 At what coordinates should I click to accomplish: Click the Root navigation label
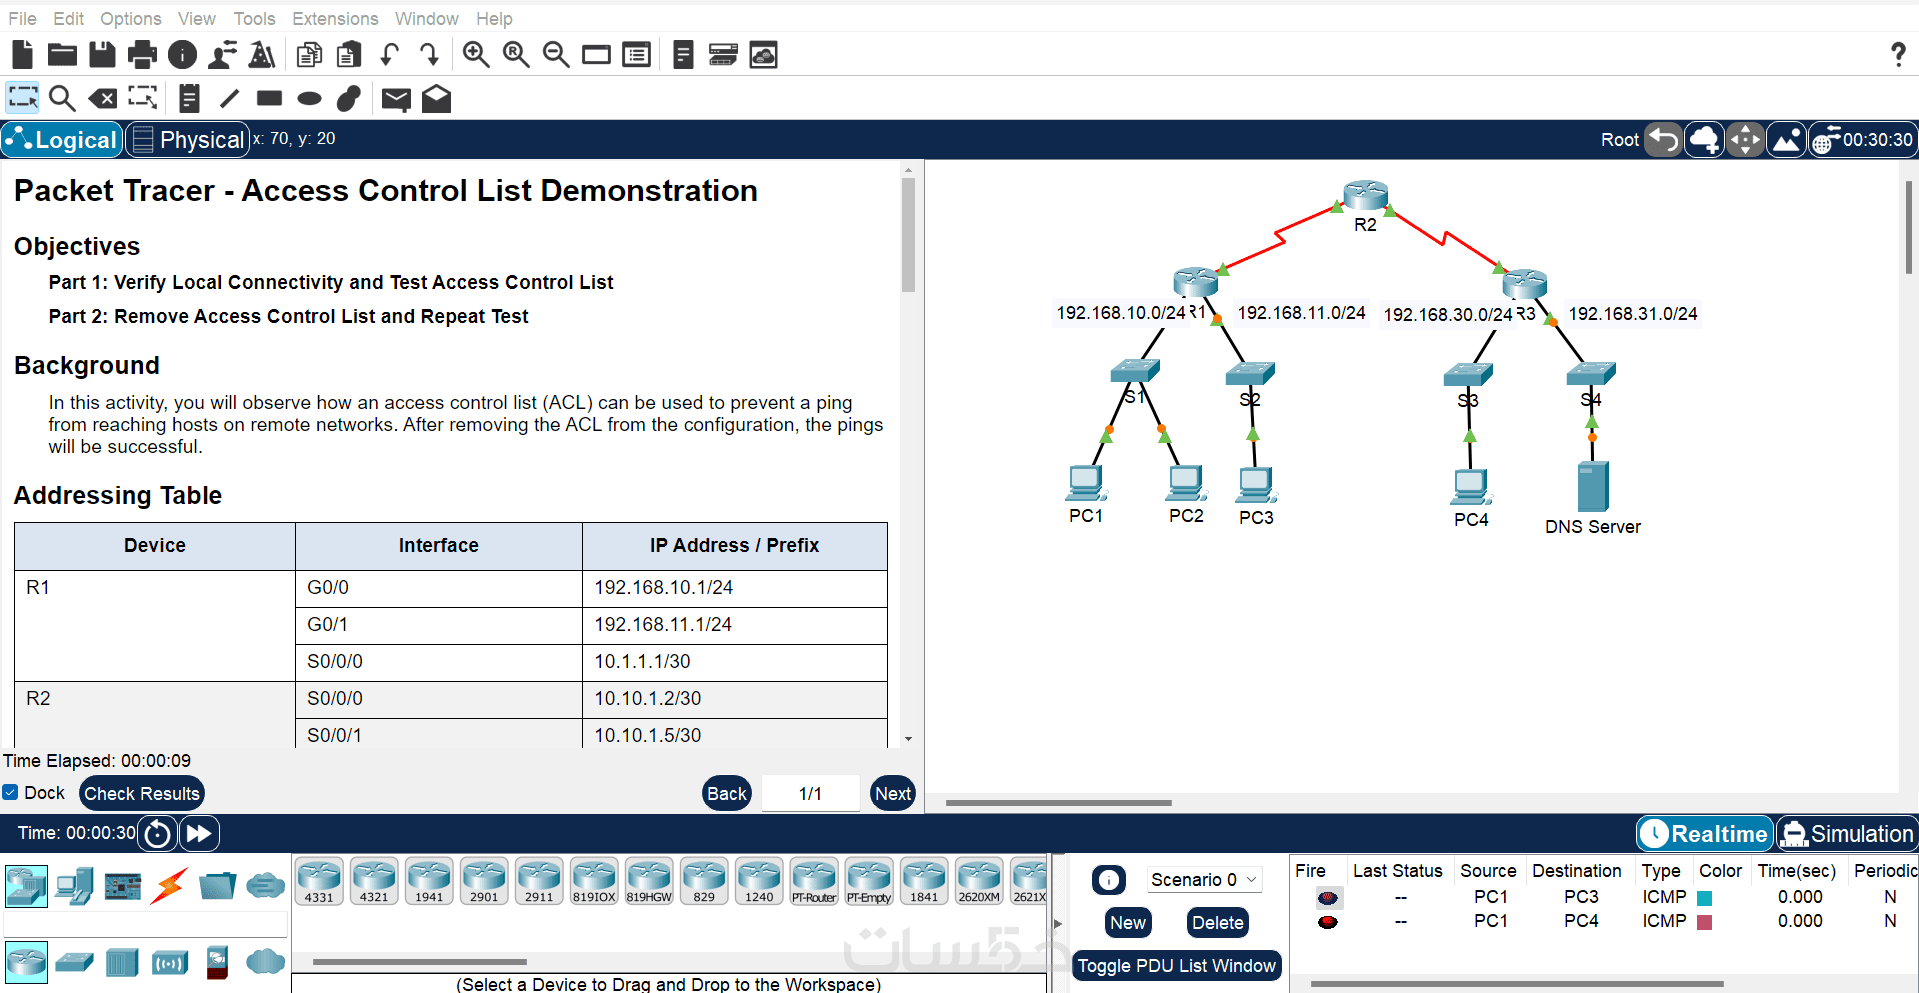coord(1620,140)
